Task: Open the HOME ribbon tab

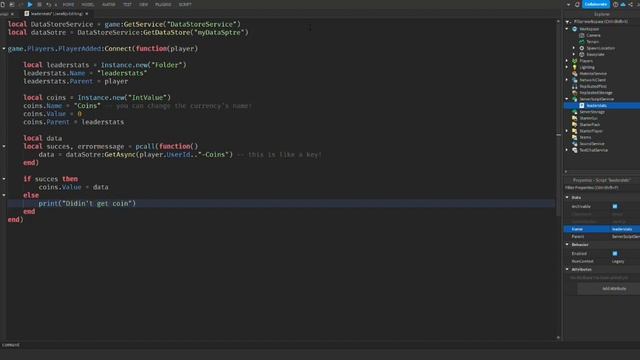Action: click(68, 4)
